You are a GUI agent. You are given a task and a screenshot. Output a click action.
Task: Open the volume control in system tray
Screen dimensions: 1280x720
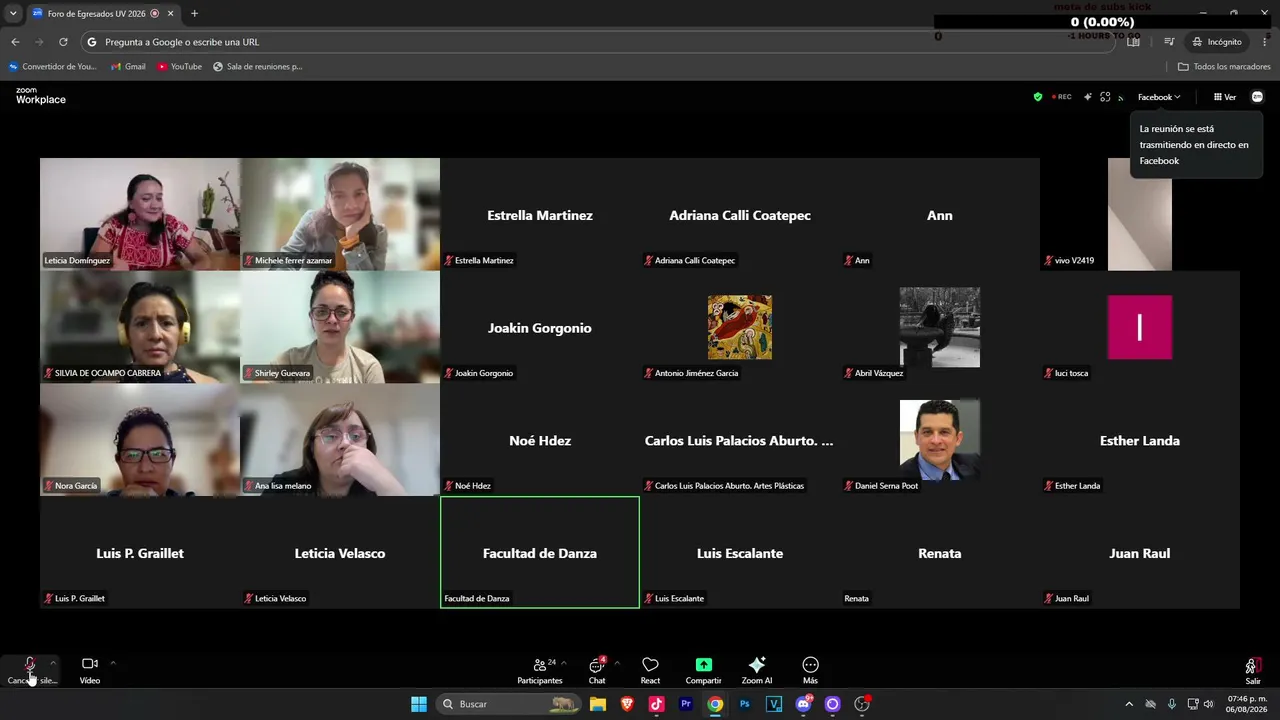[1209, 704]
